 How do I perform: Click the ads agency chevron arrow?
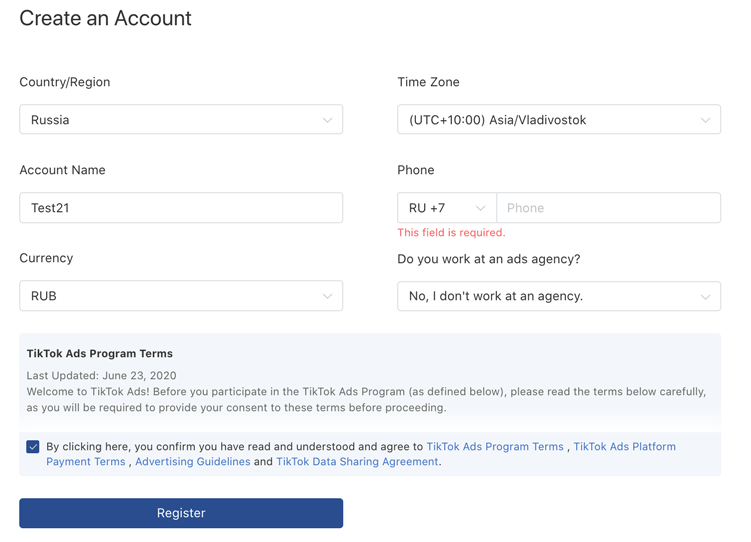click(x=705, y=296)
